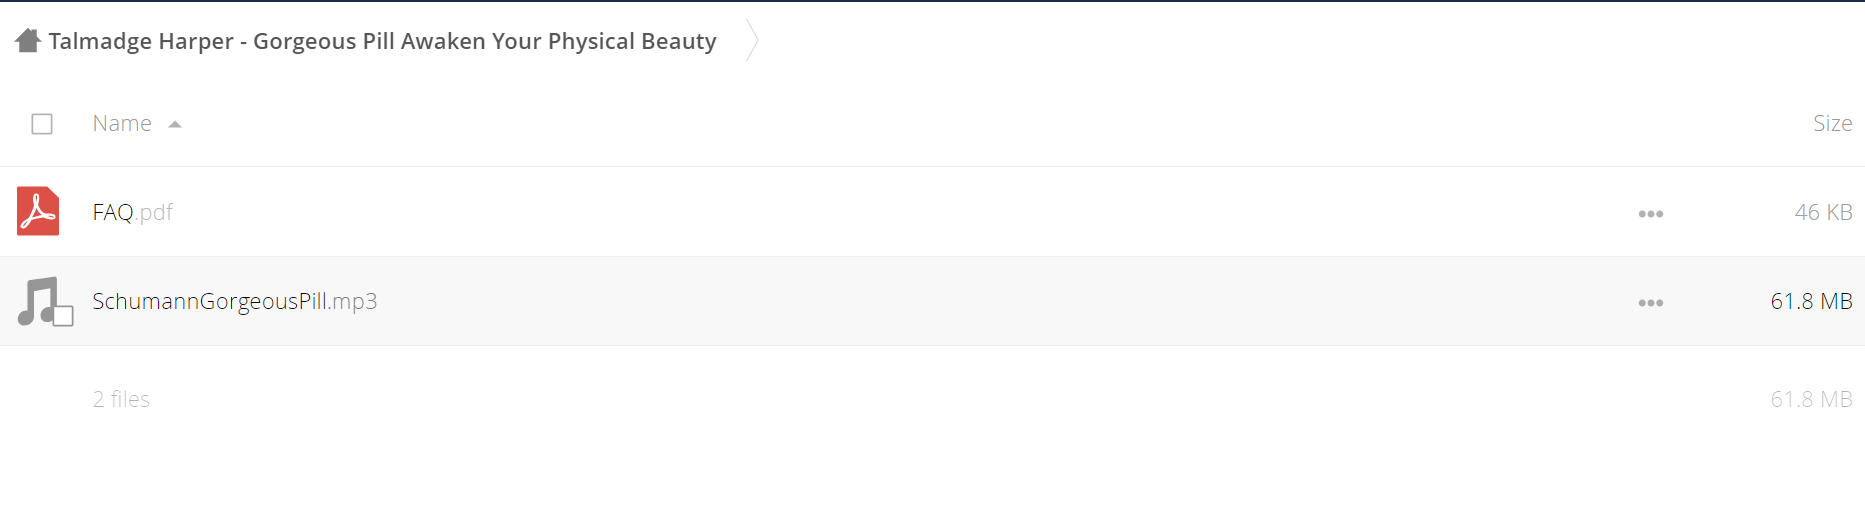The image size is (1865, 514).
Task: Open the FAQ.pdf file name link
Action: (133, 212)
